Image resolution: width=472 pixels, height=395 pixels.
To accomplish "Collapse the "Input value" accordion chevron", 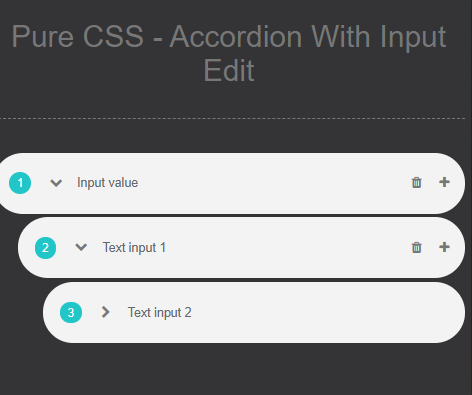I will click(56, 183).
